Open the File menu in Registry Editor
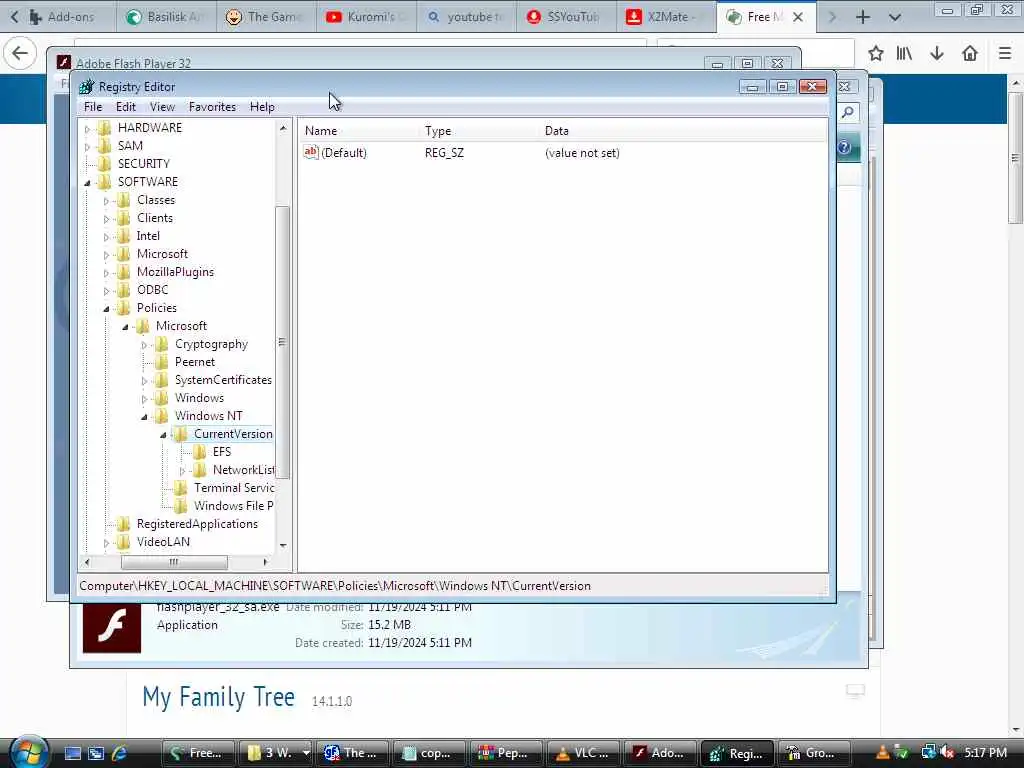1024x768 pixels. point(93,106)
